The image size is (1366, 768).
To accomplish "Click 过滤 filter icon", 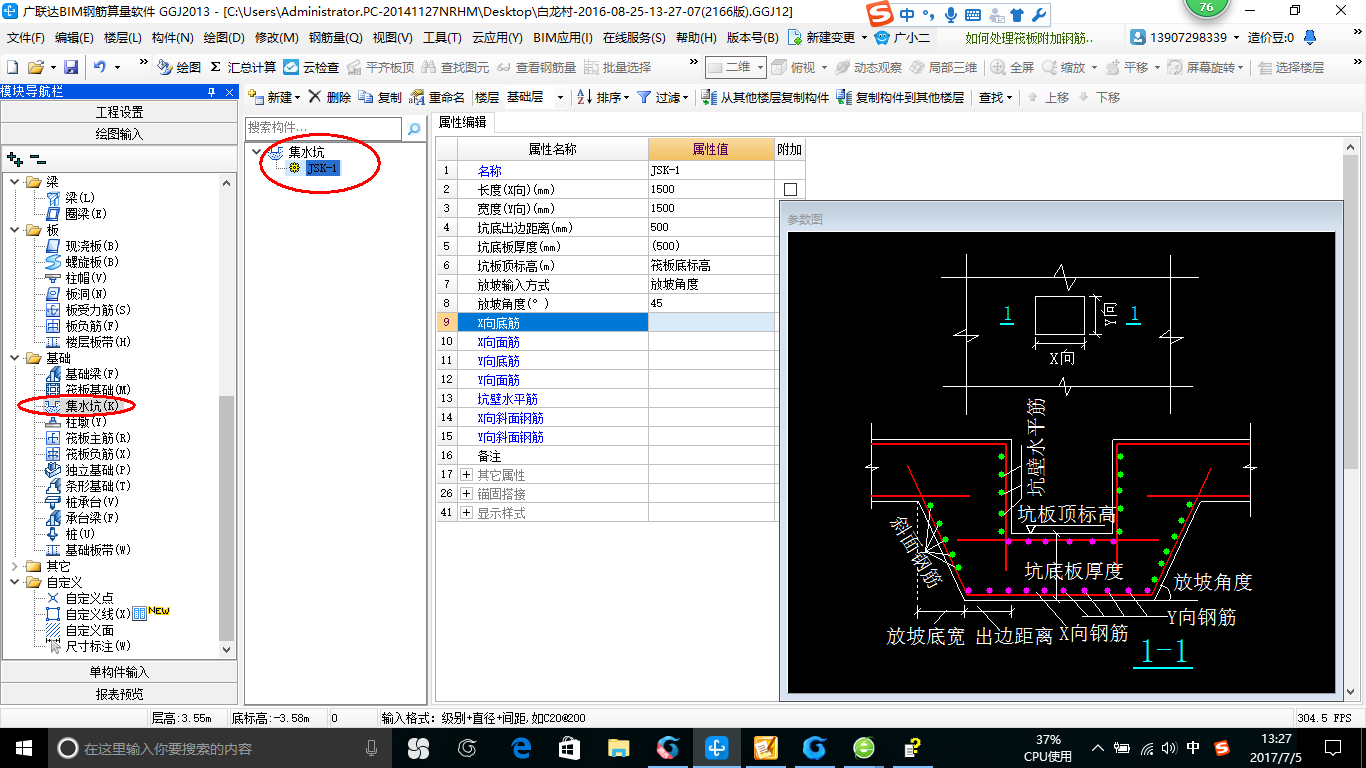I will point(645,97).
